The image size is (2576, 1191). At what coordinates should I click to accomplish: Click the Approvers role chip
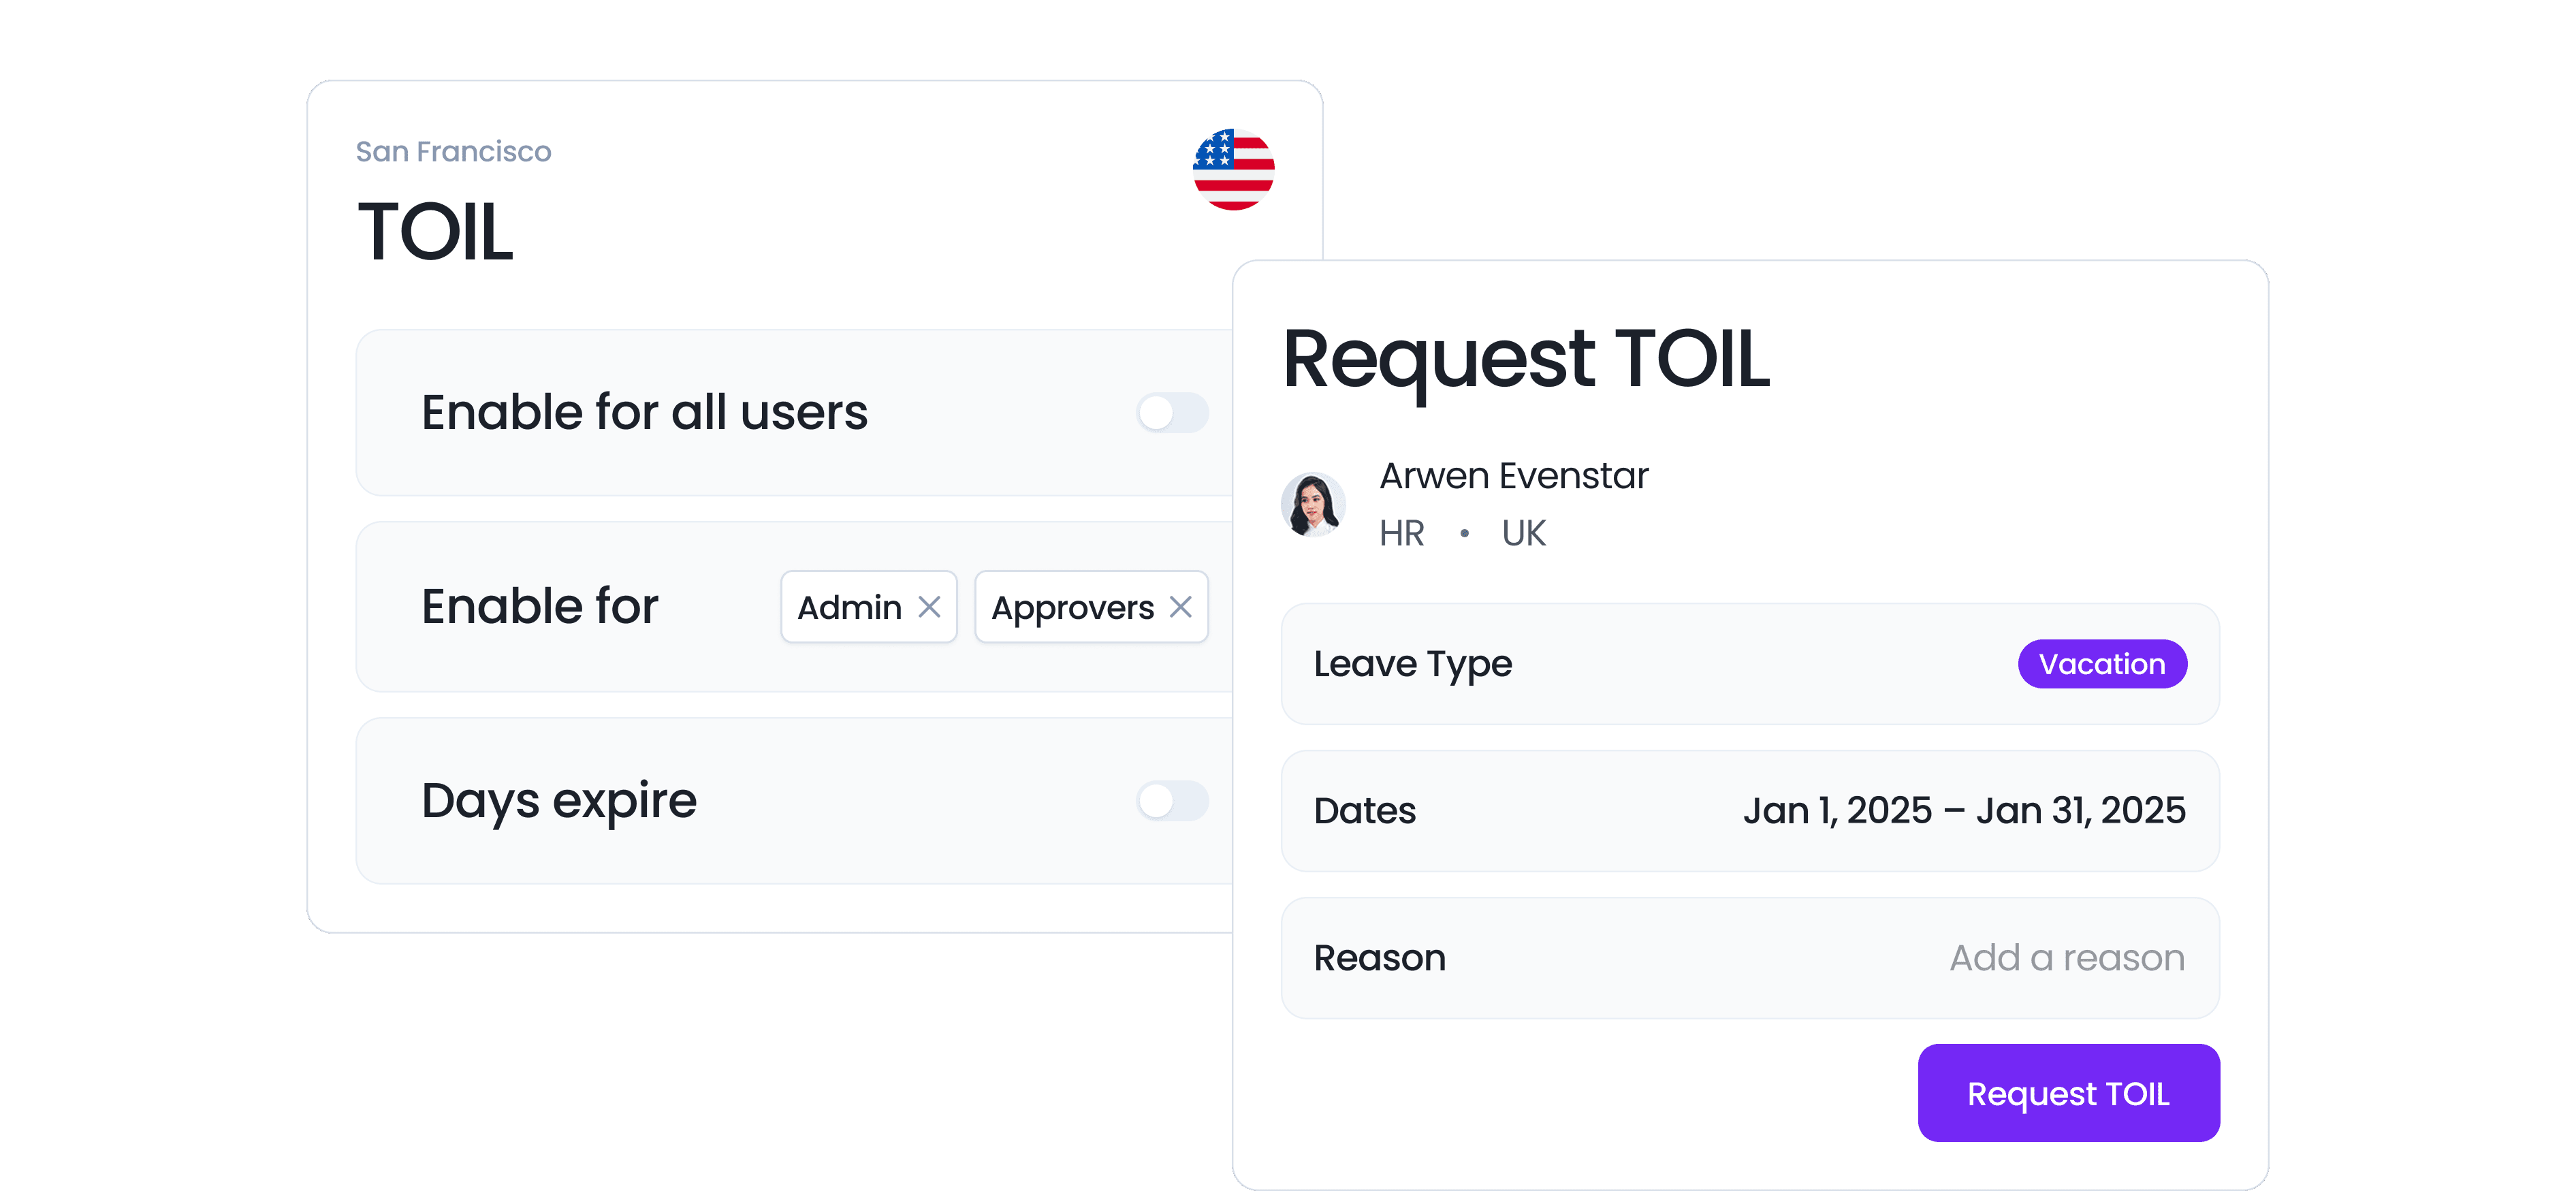pyautogui.click(x=1091, y=607)
